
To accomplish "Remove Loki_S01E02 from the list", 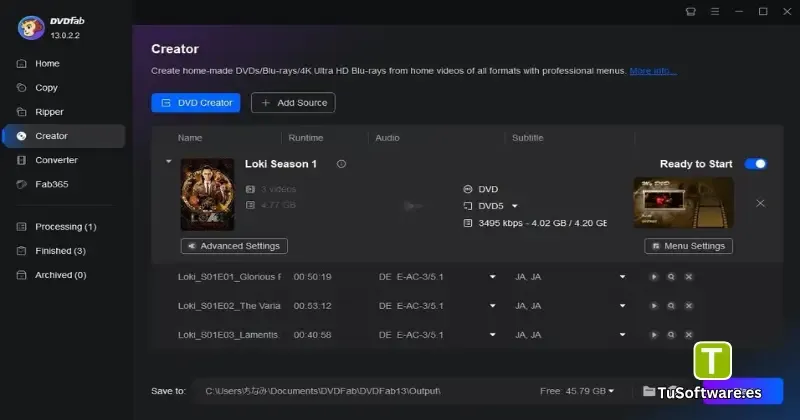I will click(x=688, y=306).
